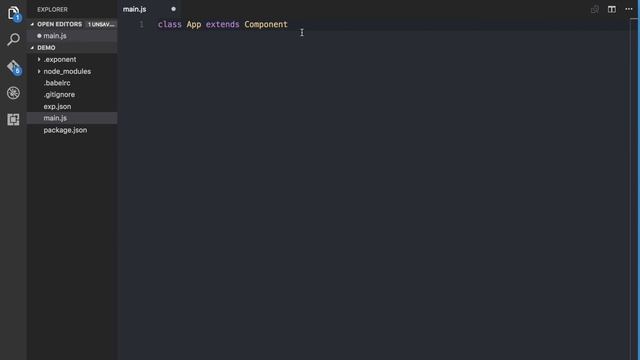Click the 'class' keyword in code
The height and width of the screenshot is (360, 640).
coord(170,24)
